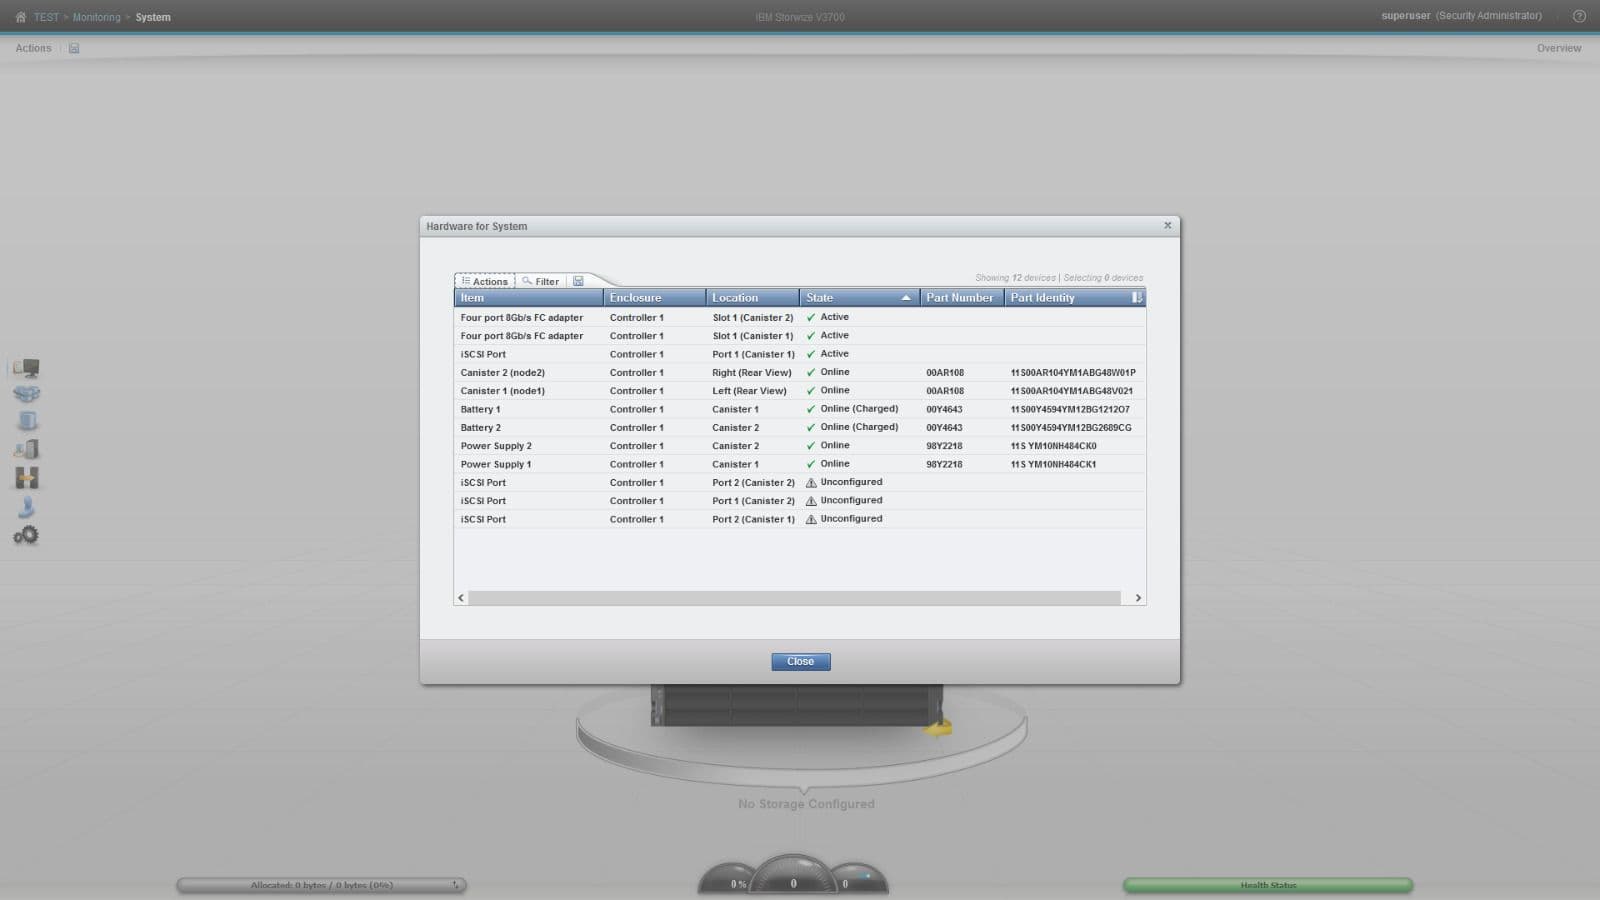
Task: Click the Overview link
Action: pyautogui.click(x=1558, y=48)
